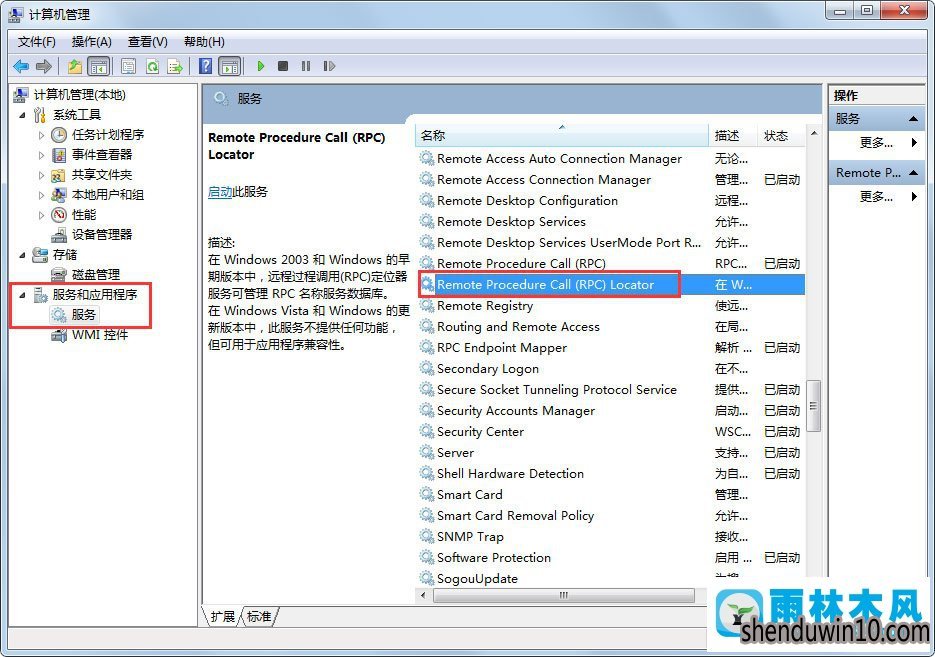935x657 pixels.
Task: Click the gear icon beside Security Center
Action: pos(426,432)
